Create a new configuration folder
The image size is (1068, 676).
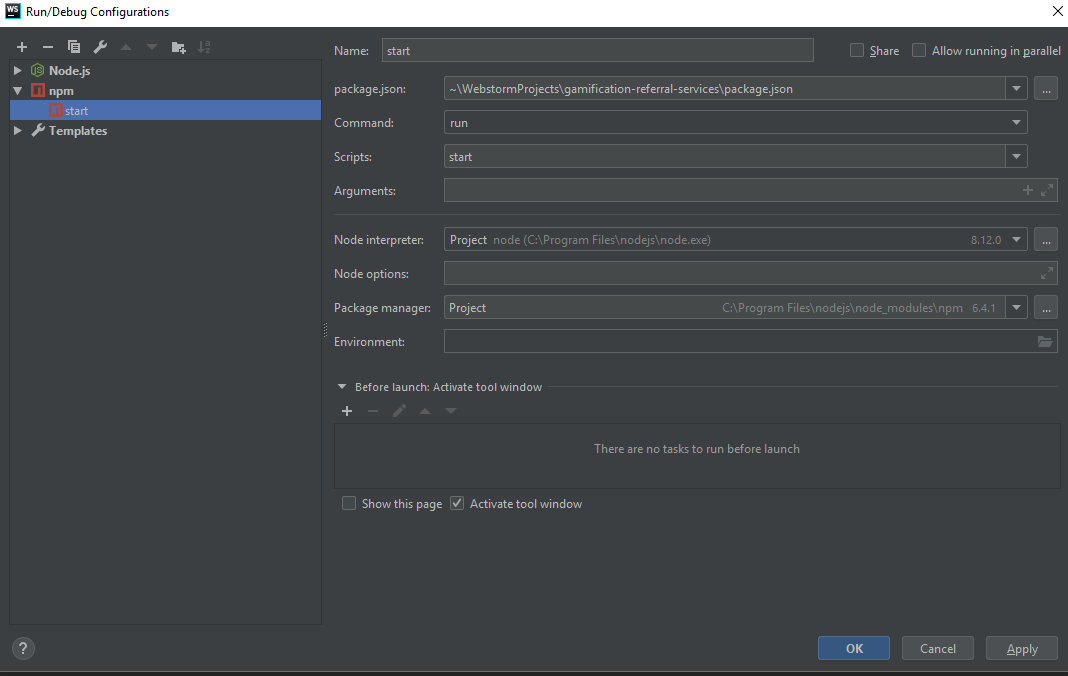tap(178, 46)
